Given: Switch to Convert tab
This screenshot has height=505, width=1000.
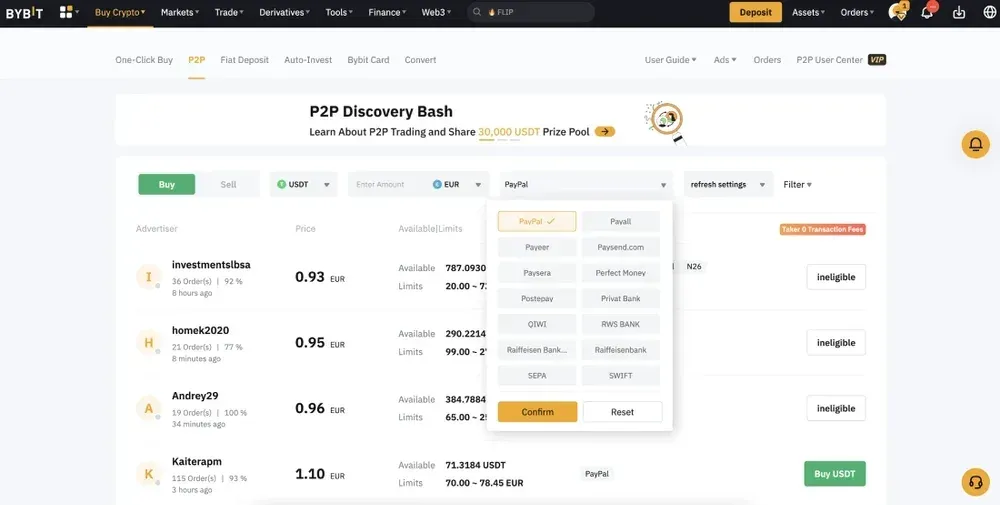Looking at the screenshot, I should pos(420,60).
